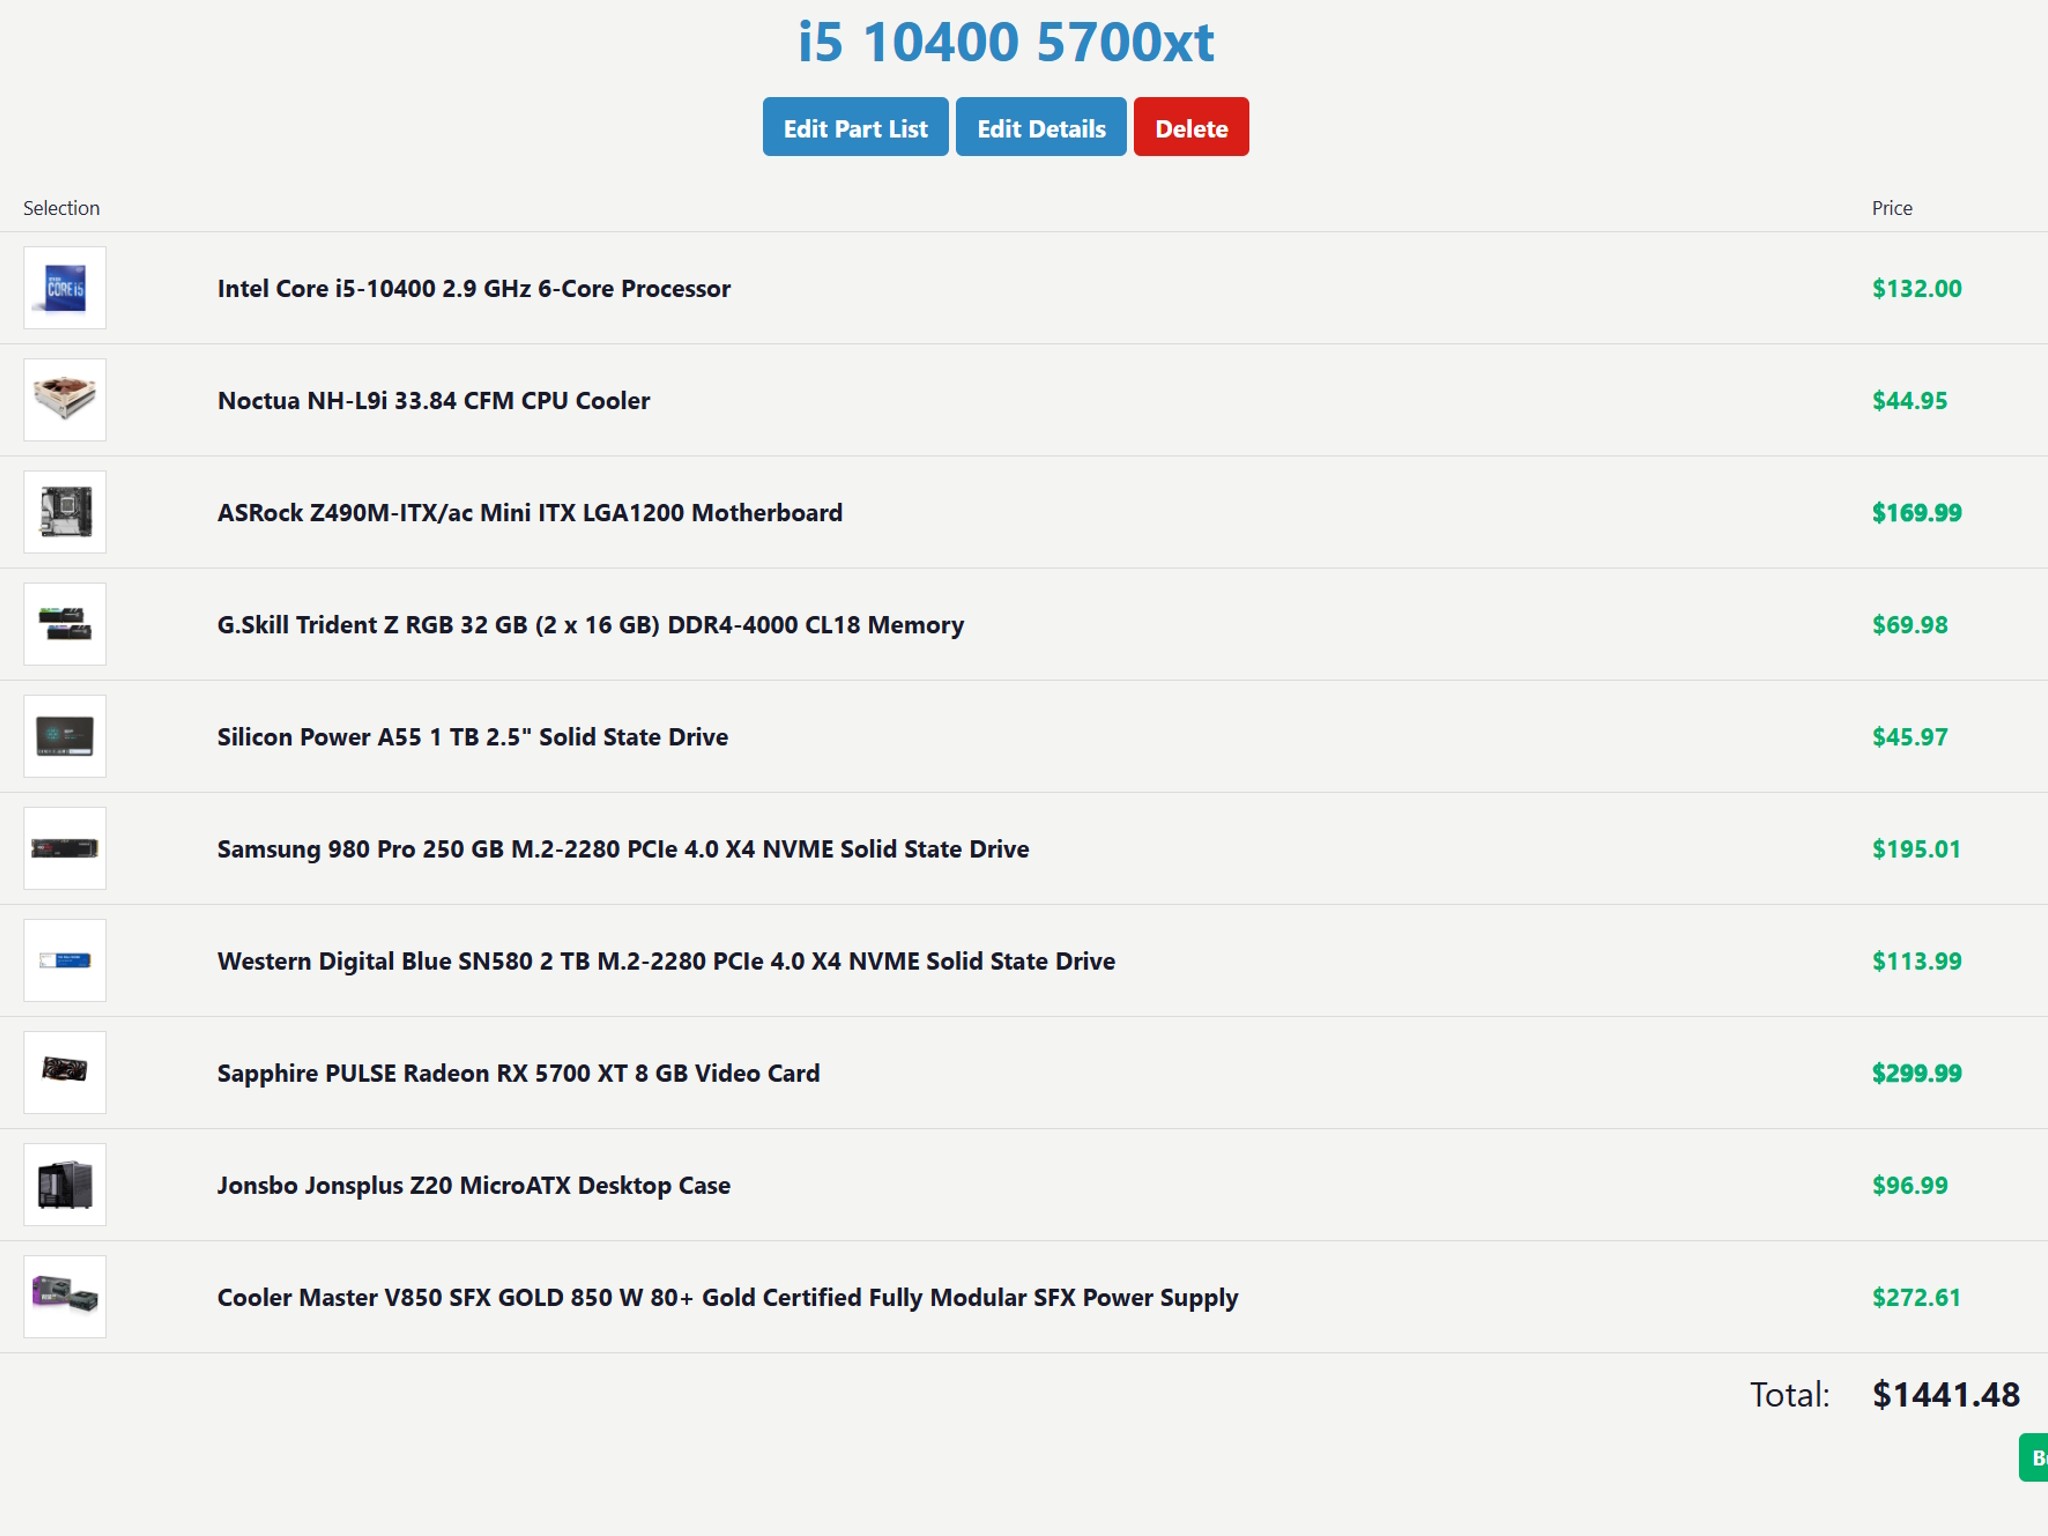Click the Intel Core i5 processor thumbnail
The width and height of the screenshot is (2048, 1536).
click(65, 288)
